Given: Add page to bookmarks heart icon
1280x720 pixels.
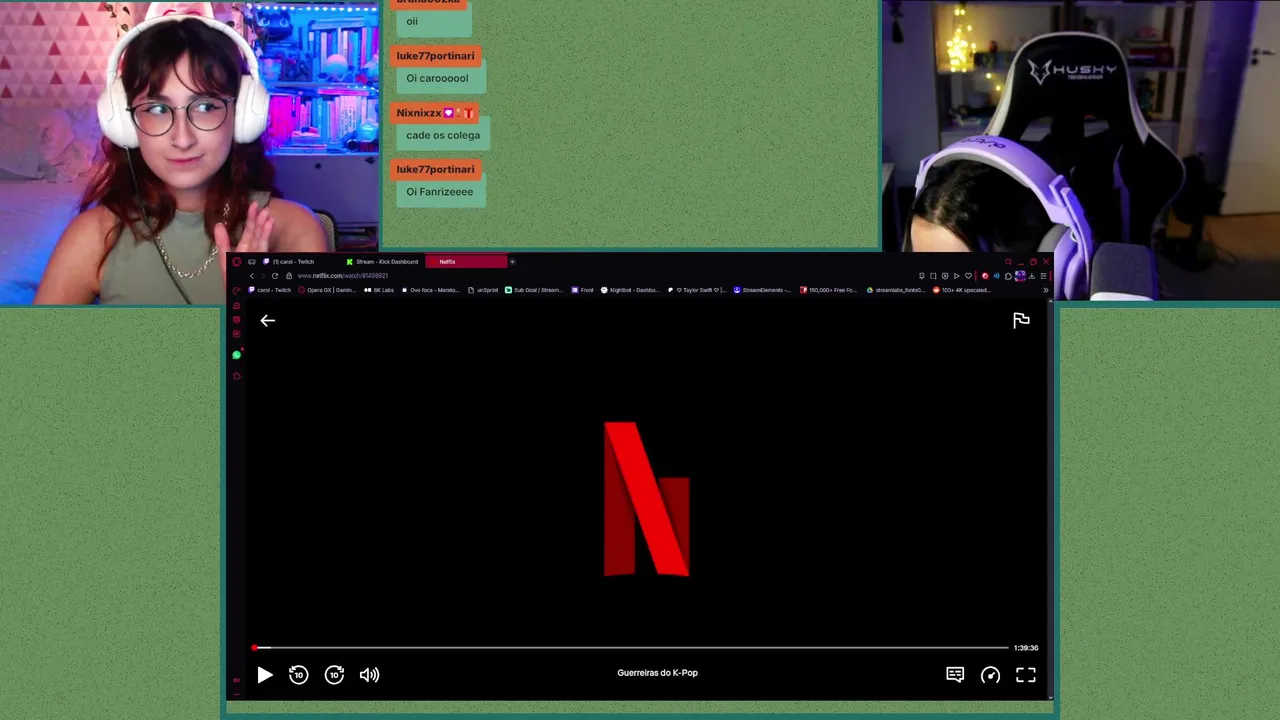Looking at the screenshot, I should 968,276.
